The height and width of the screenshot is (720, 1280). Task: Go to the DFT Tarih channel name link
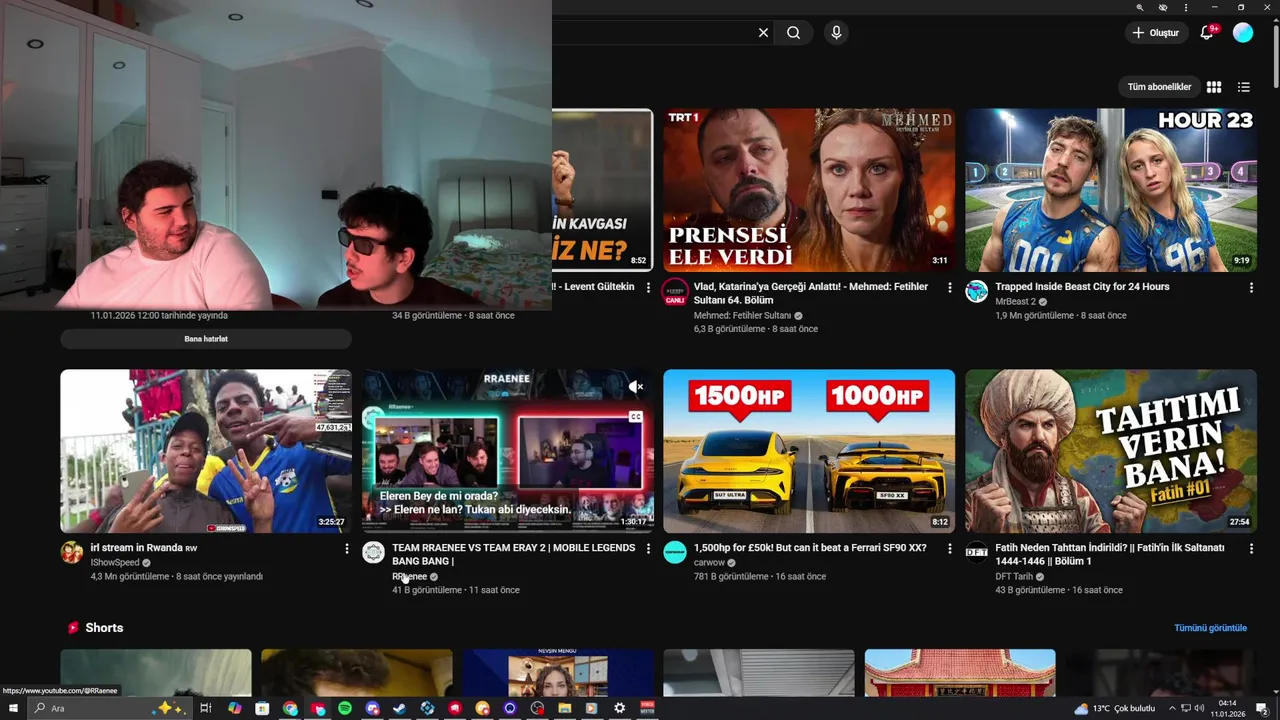1014,576
